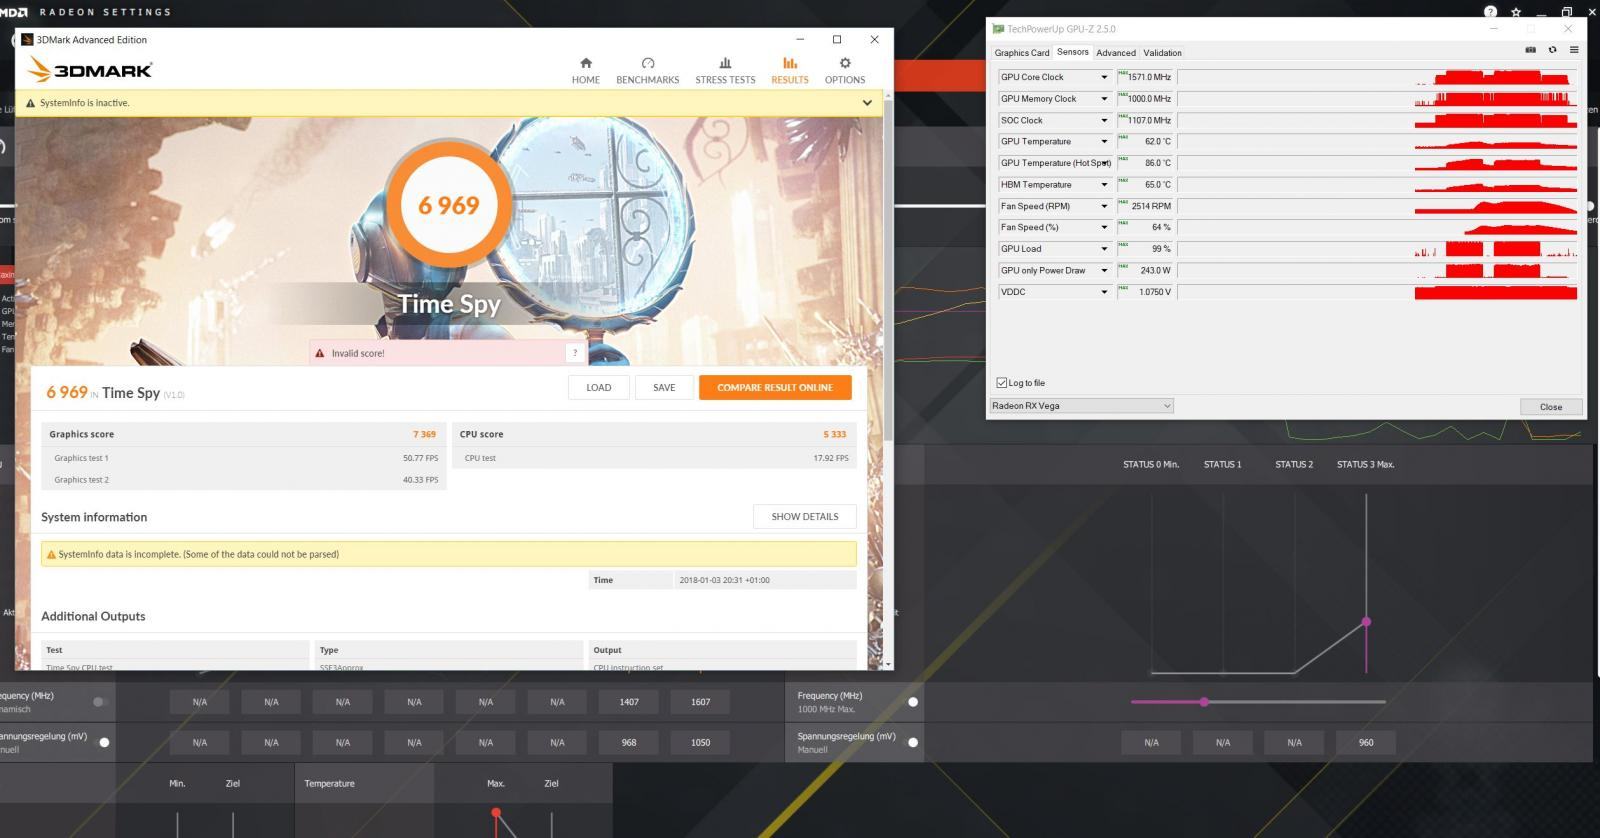This screenshot has height=838, width=1600.
Task: Take a GPU-Z screenshot with camera icon
Action: point(1530,50)
